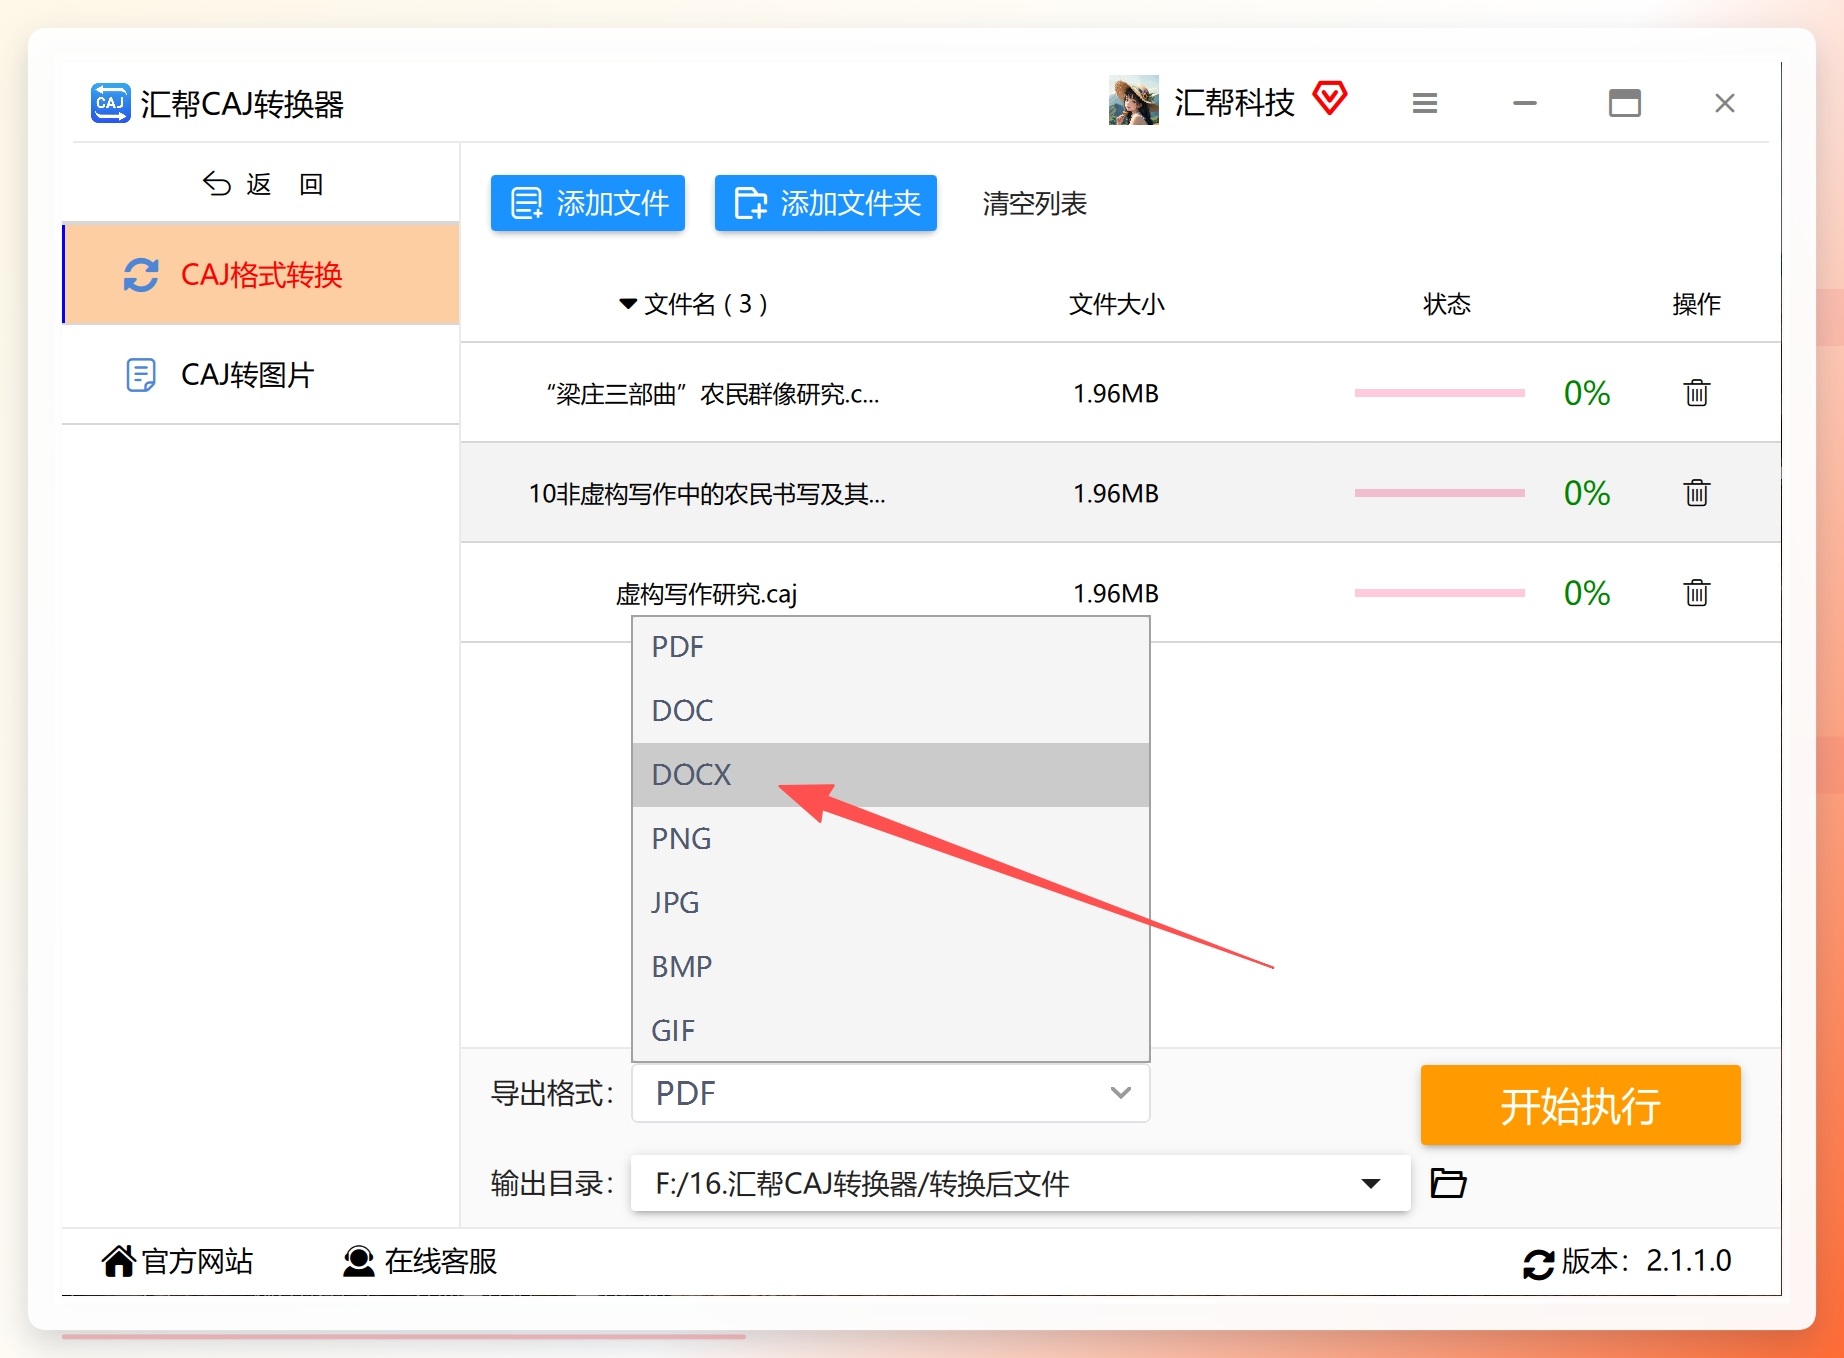
Task: Open the output folder browse icon
Action: pos(1448,1183)
